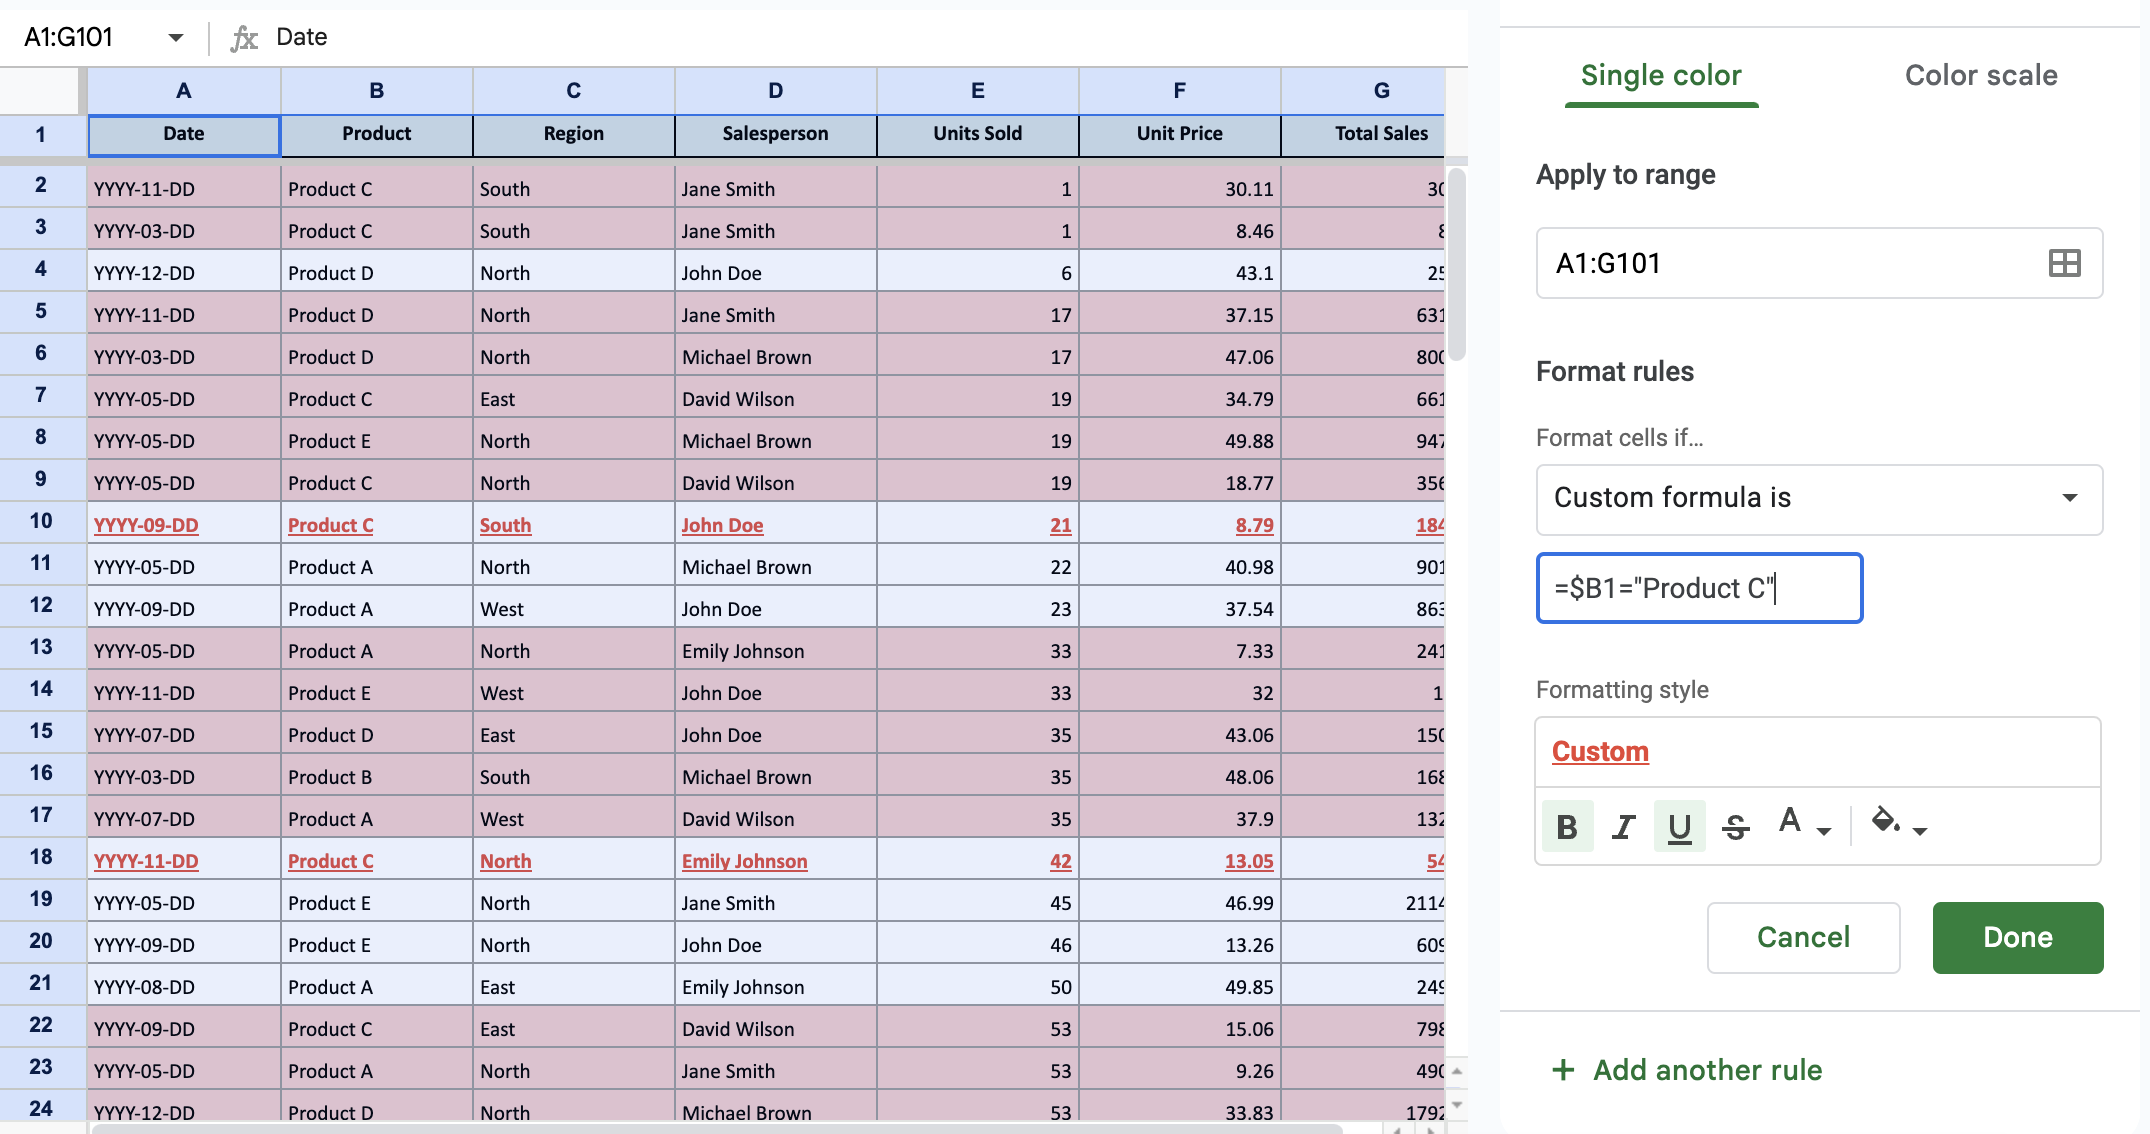Click the Cancel button
This screenshot has width=2150, height=1134.
click(x=1803, y=937)
